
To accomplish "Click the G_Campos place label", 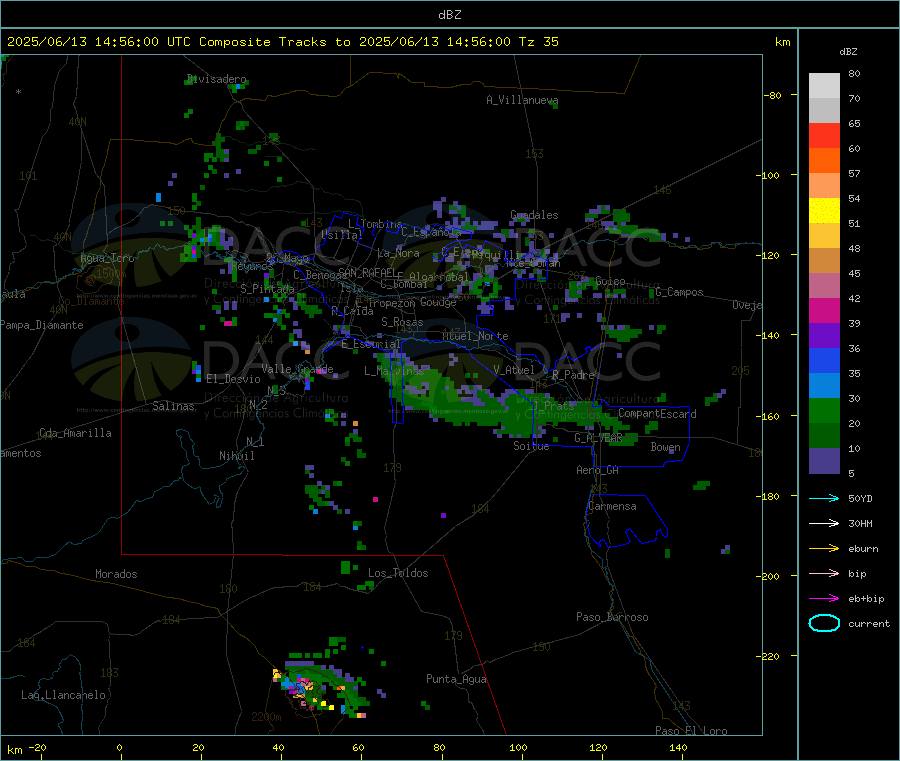I will point(680,292).
